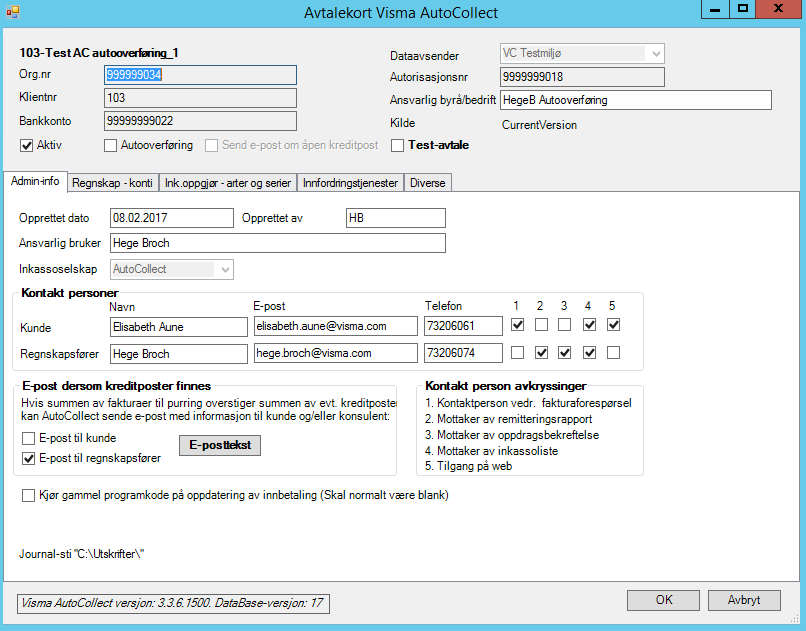Toggle Regnskapsfører checkbox for column 3
The height and width of the screenshot is (631, 806).
(x=564, y=352)
